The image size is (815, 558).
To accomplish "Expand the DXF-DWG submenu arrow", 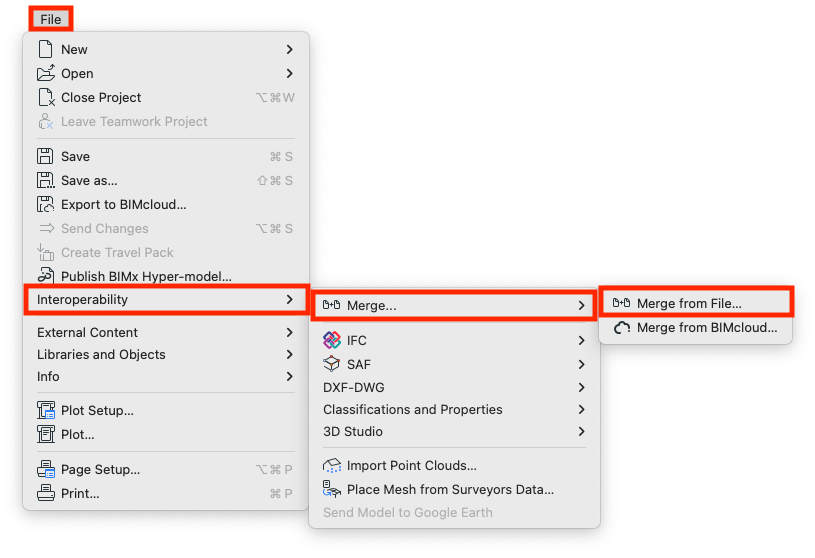I will coord(581,387).
